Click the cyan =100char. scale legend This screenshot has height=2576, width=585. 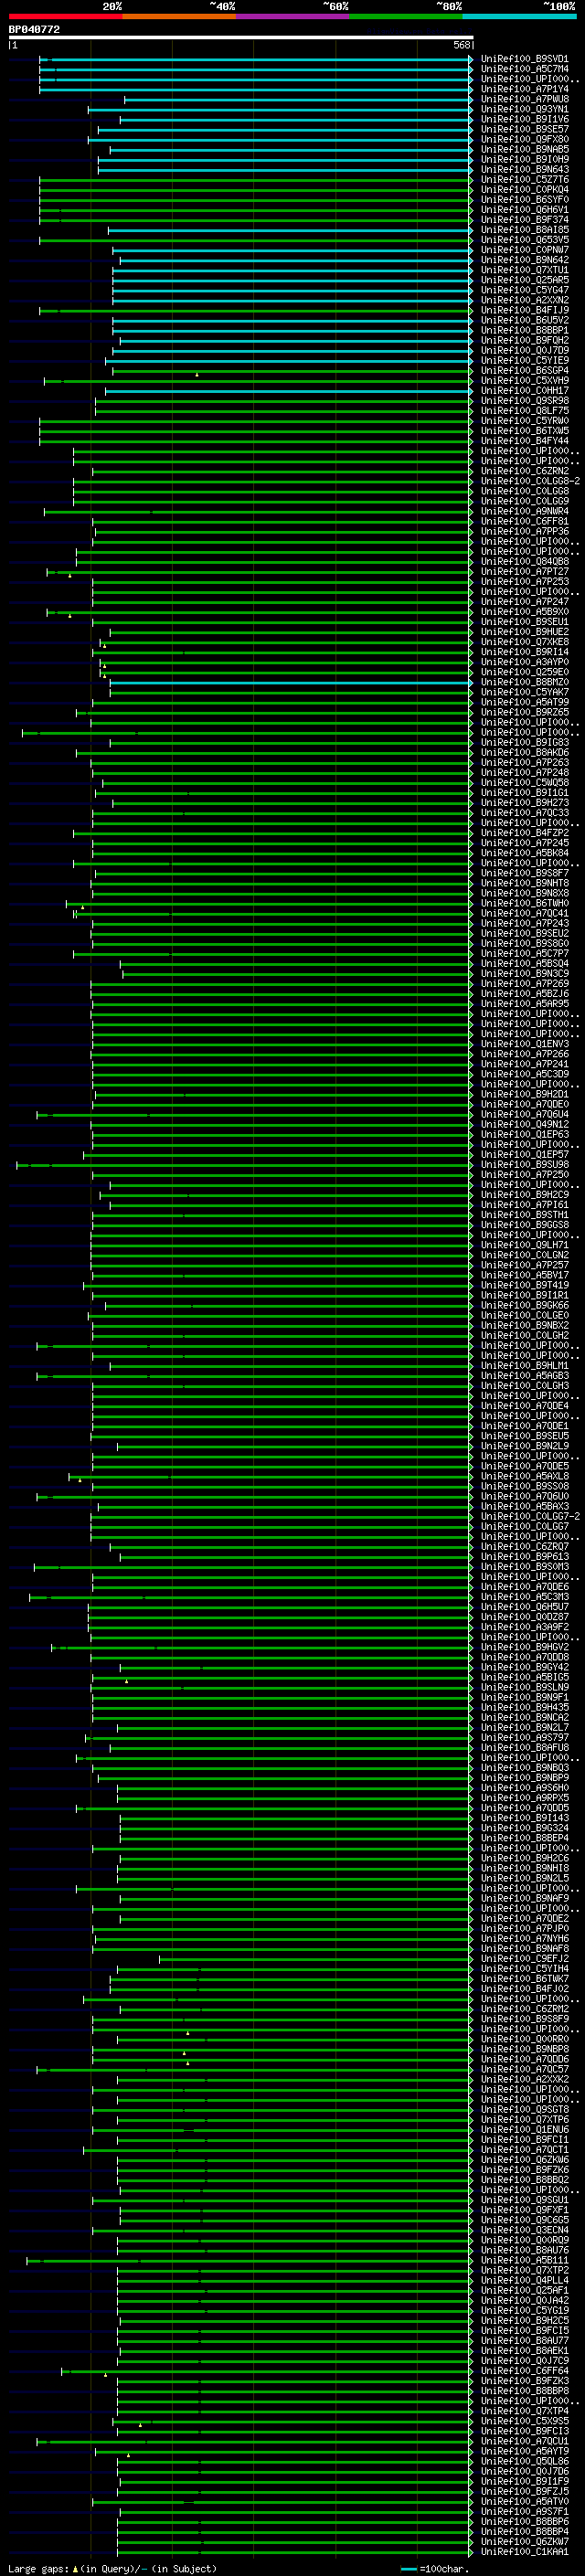[x=434, y=2568]
